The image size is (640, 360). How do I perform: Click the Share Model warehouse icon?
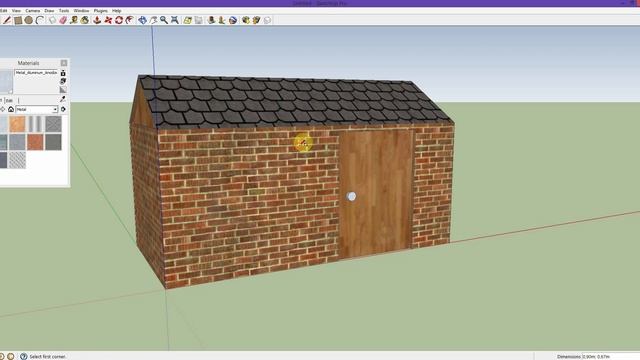(256, 20)
